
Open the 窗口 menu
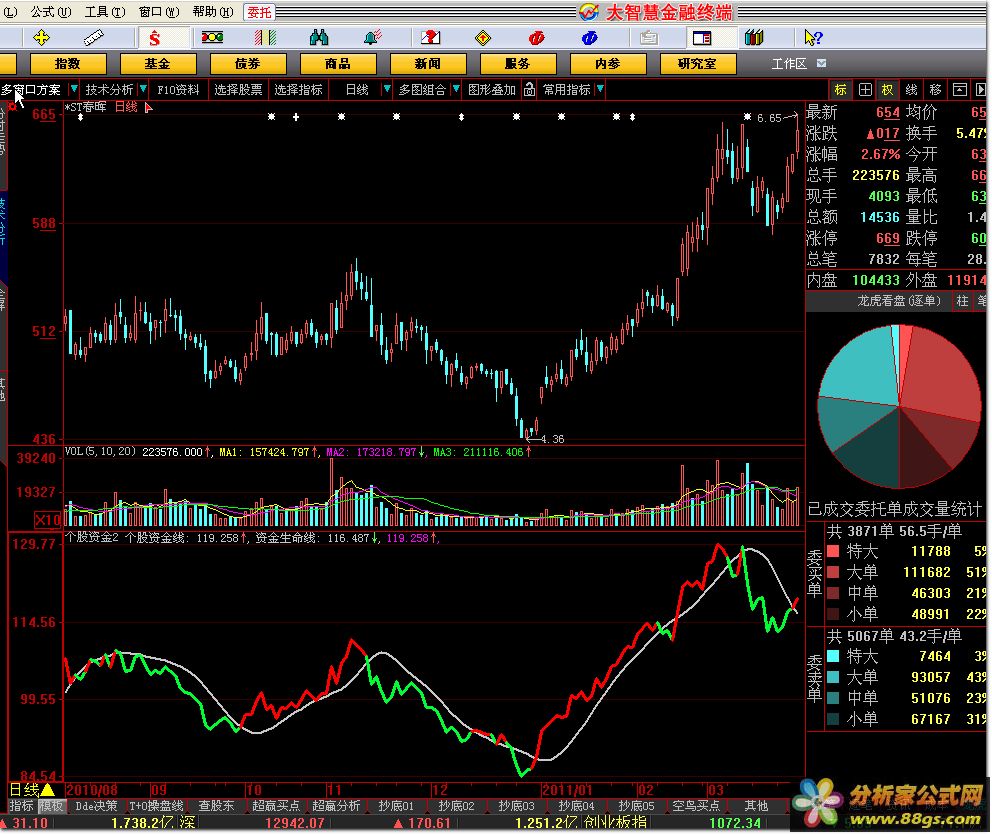point(159,12)
